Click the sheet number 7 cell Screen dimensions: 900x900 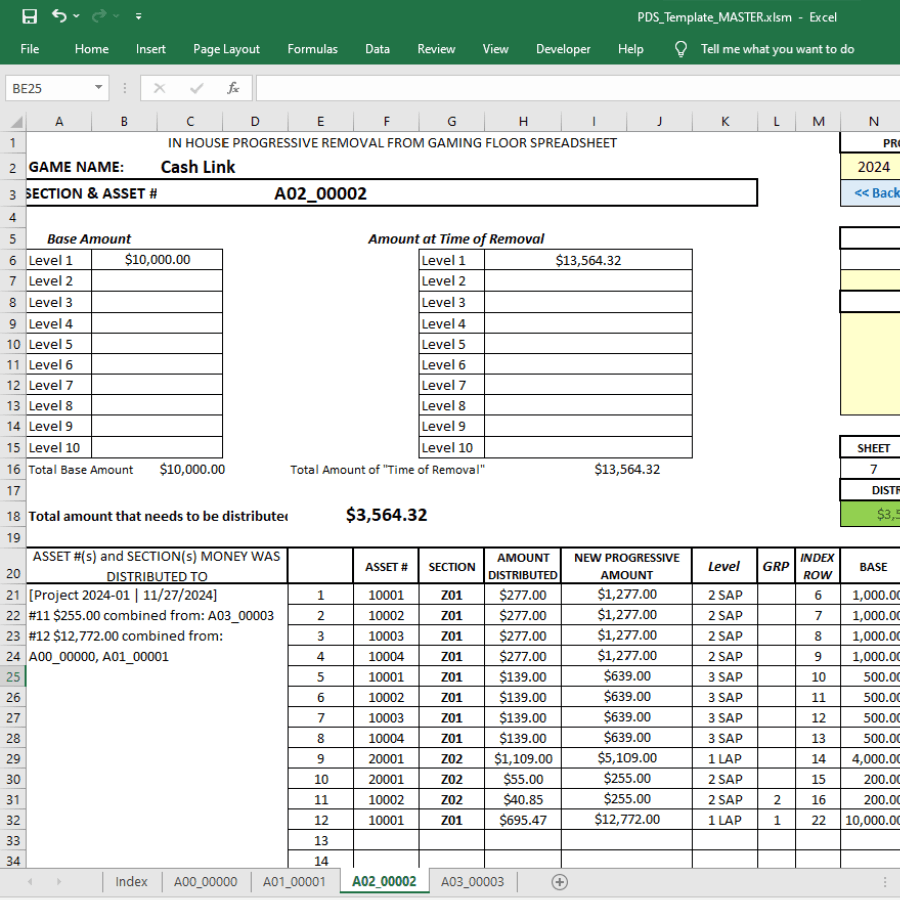pyautogui.click(x=873, y=470)
